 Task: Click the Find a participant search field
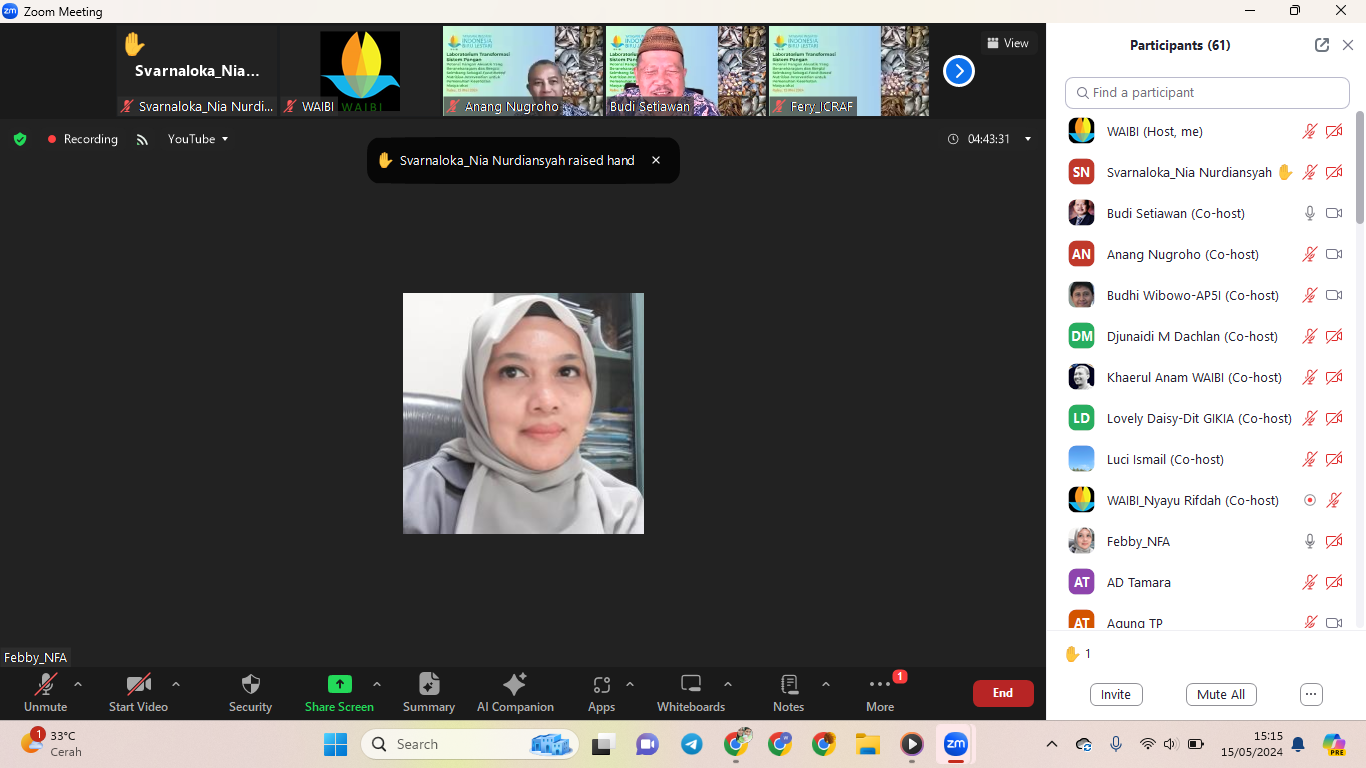pyautogui.click(x=1207, y=92)
